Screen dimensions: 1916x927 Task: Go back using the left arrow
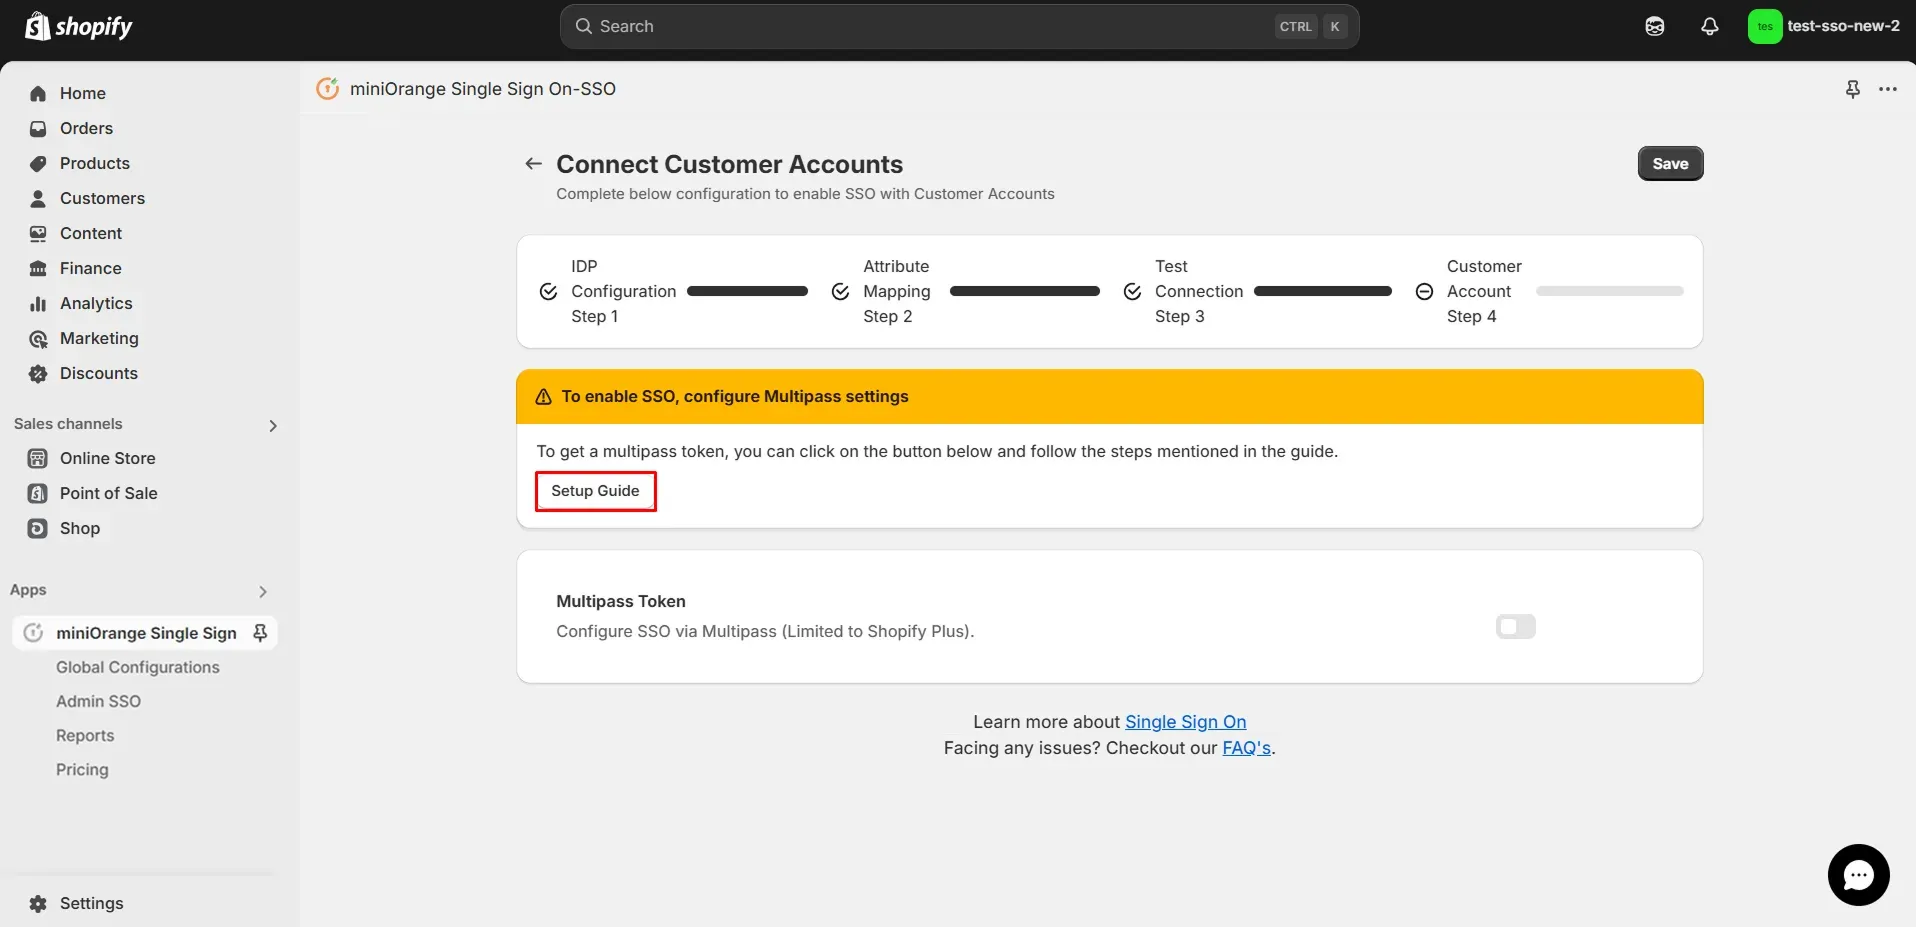[x=534, y=163]
